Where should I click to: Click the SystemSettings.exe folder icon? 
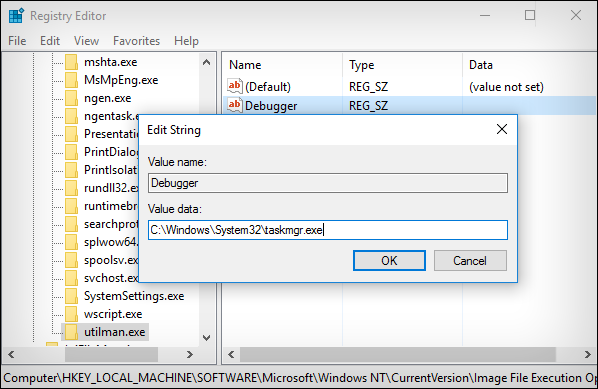tap(71, 296)
